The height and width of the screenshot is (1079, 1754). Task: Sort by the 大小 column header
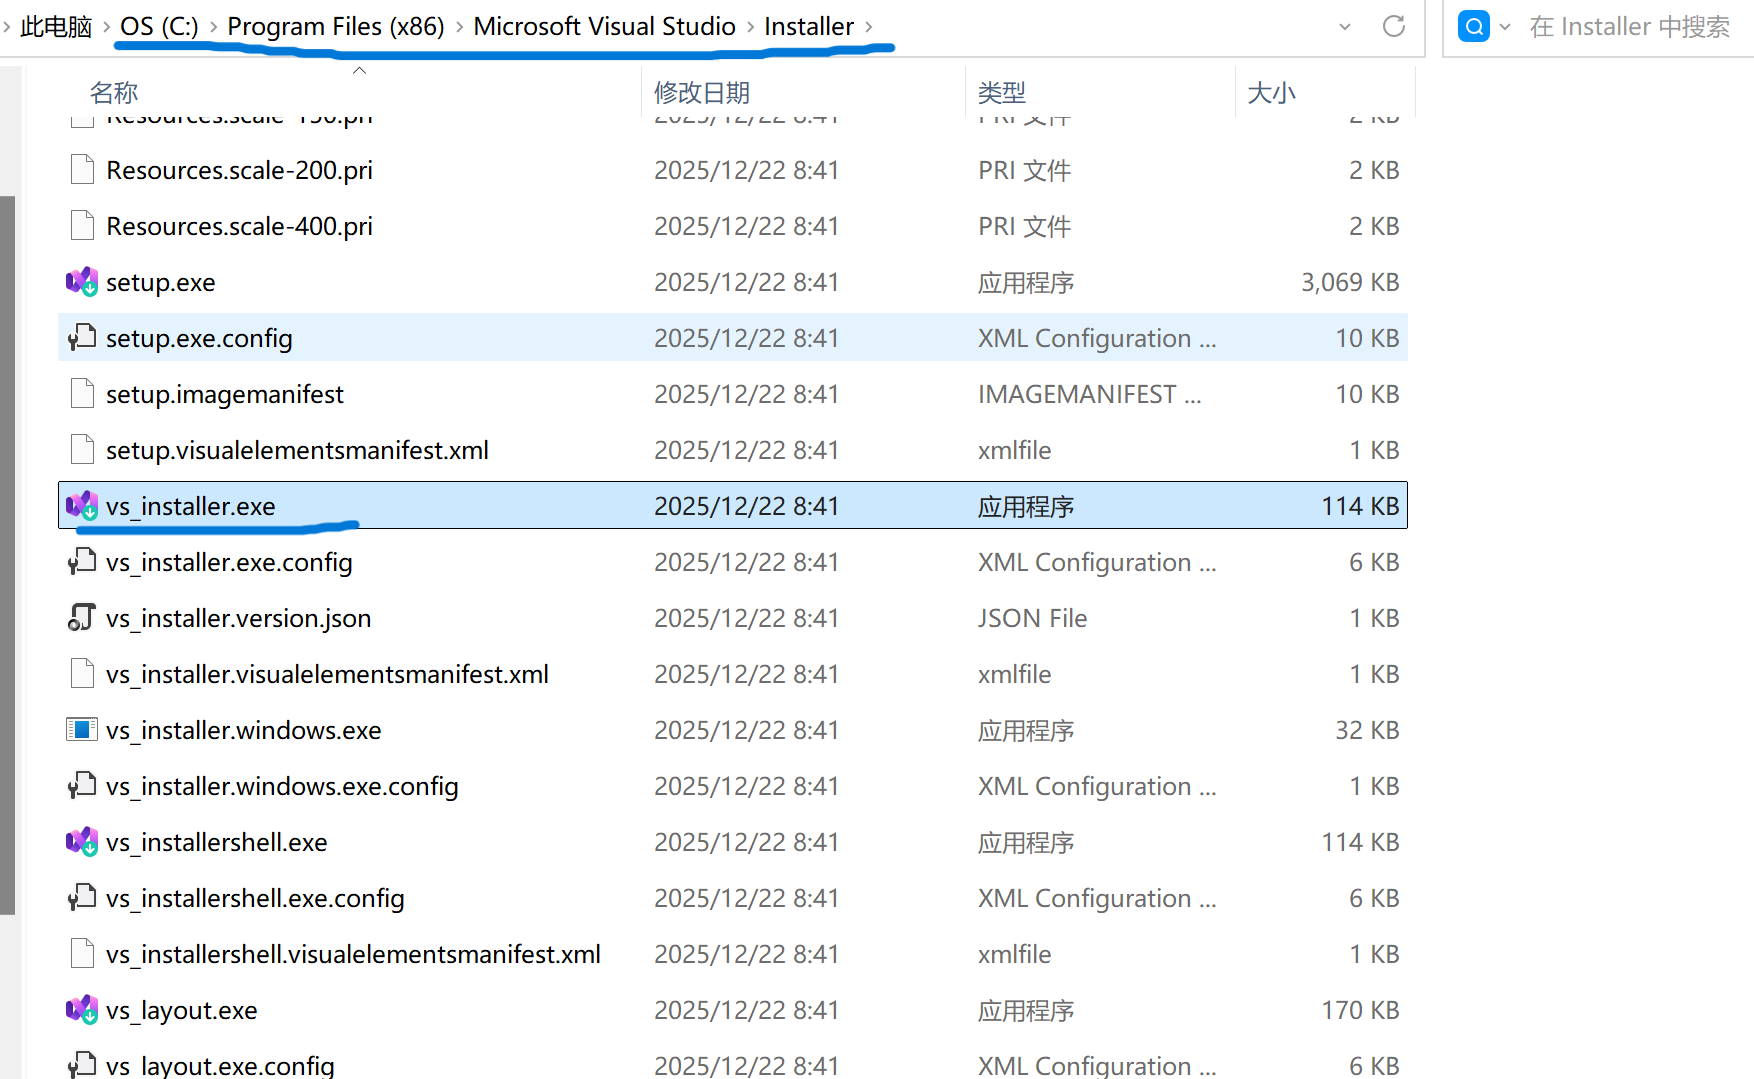1272,93
